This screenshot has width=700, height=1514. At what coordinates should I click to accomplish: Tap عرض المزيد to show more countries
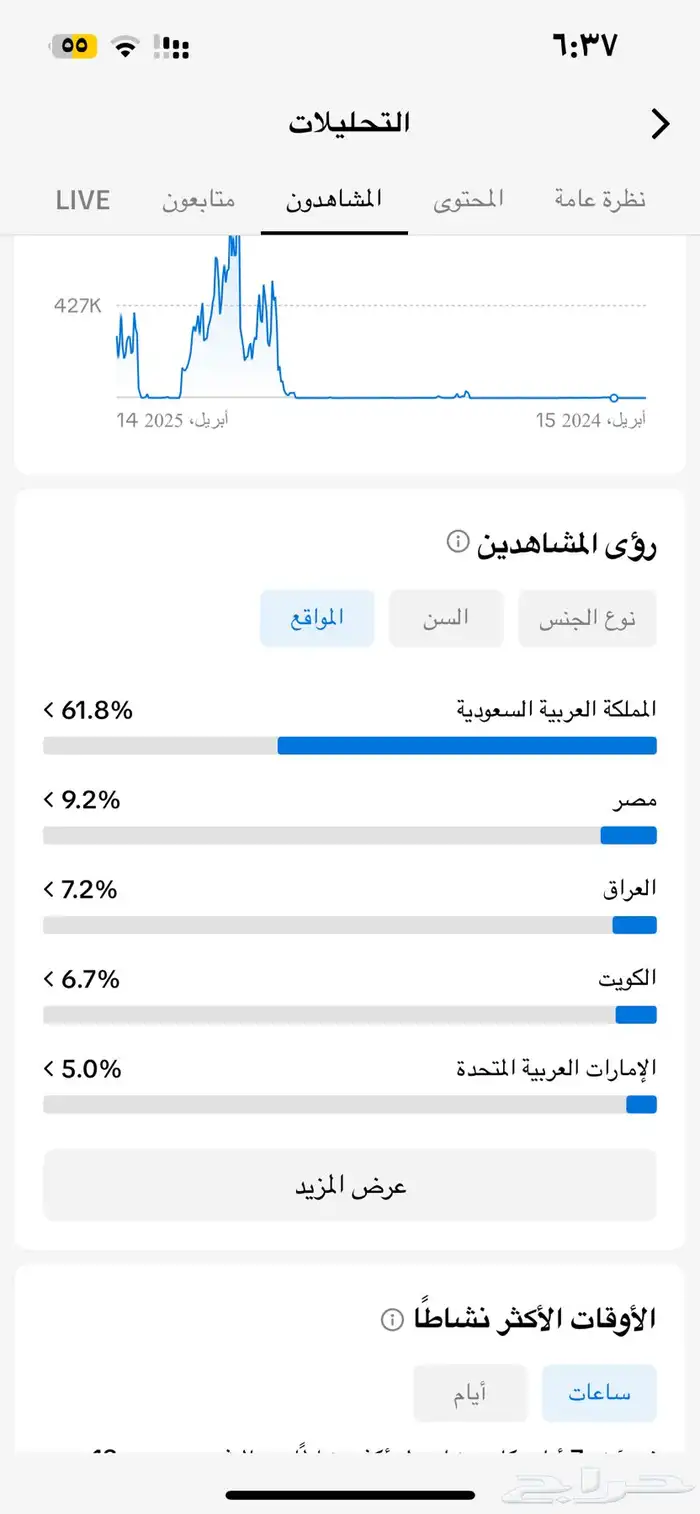tap(348, 1185)
